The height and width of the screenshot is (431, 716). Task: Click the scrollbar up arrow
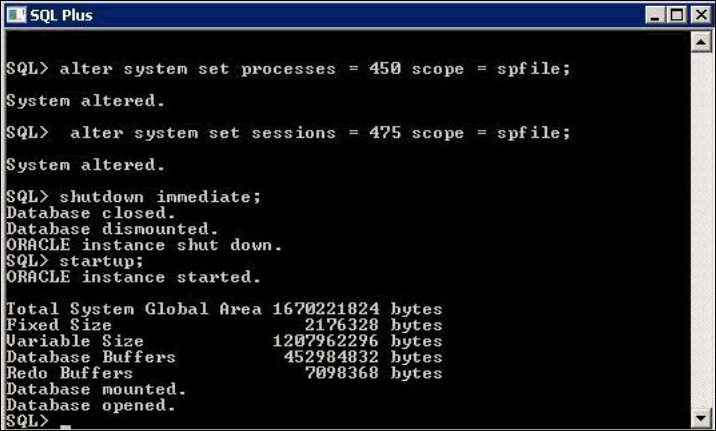click(x=700, y=41)
